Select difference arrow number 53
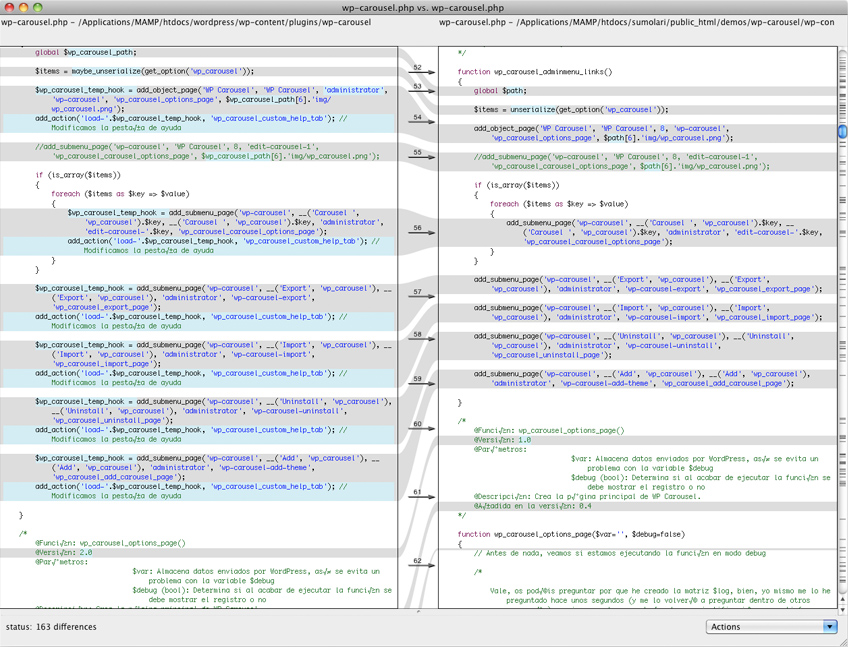 pyautogui.click(x=422, y=90)
